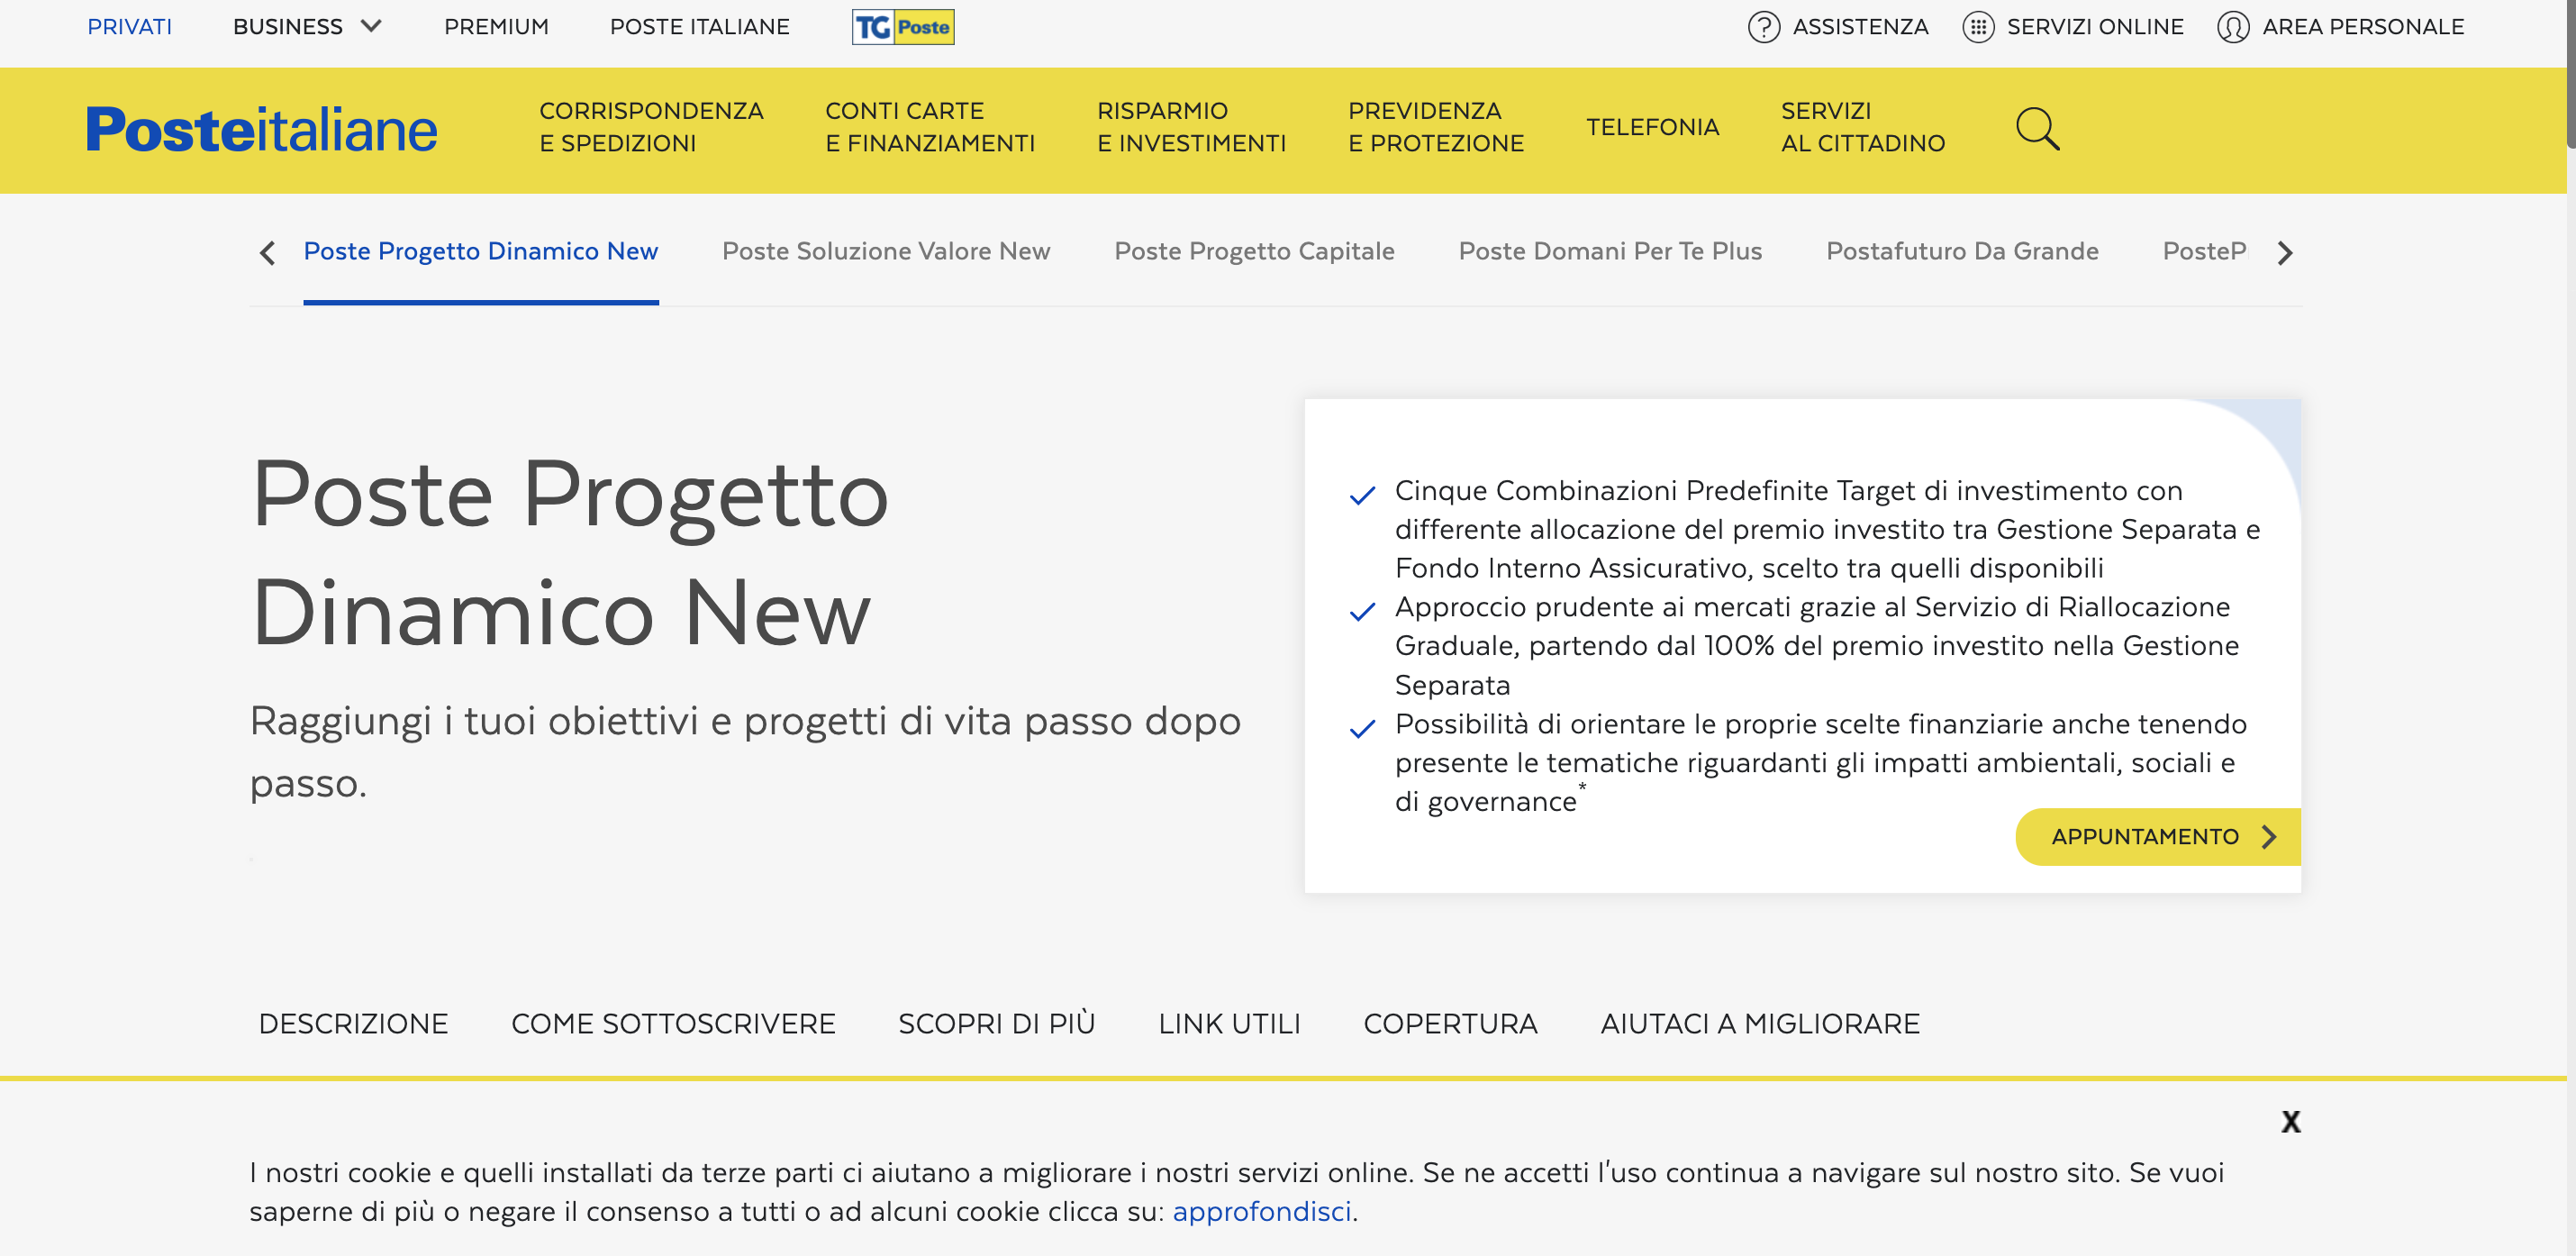This screenshot has width=2576, height=1256.
Task: Click the Area Personale user icon
Action: pos(2232,27)
